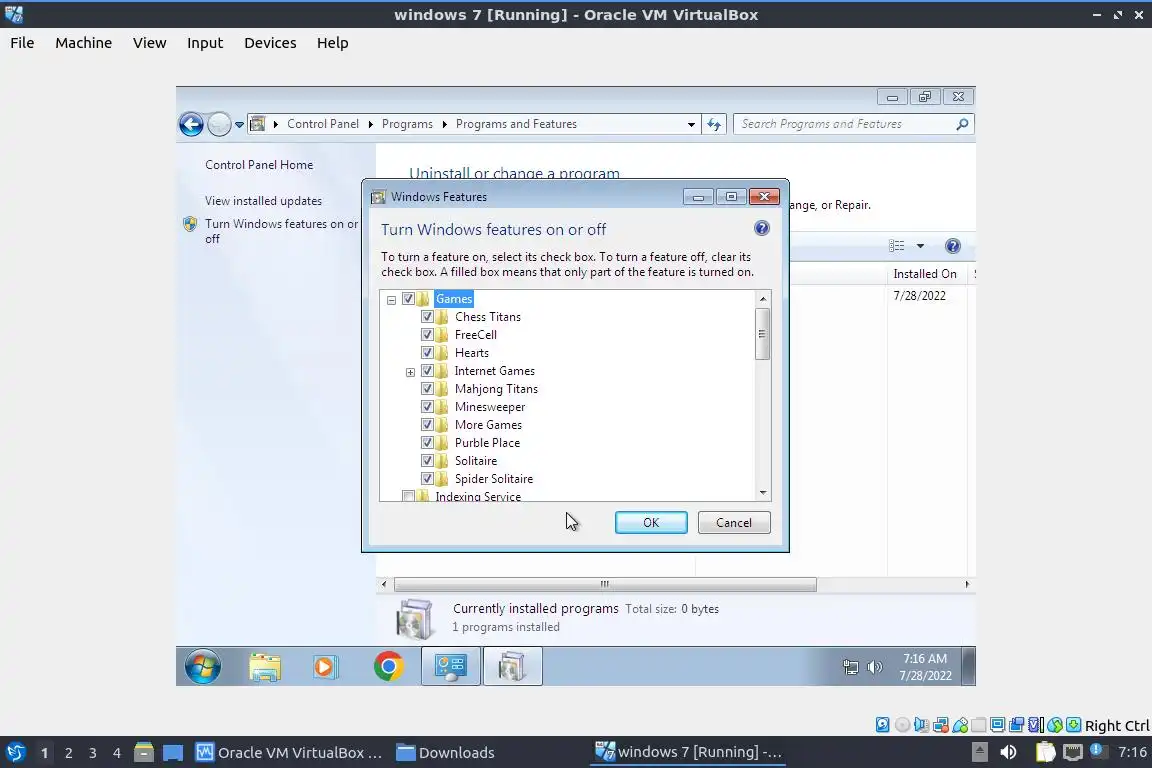Refresh the Programs and Features address bar
The width and height of the screenshot is (1152, 768).
click(x=714, y=124)
